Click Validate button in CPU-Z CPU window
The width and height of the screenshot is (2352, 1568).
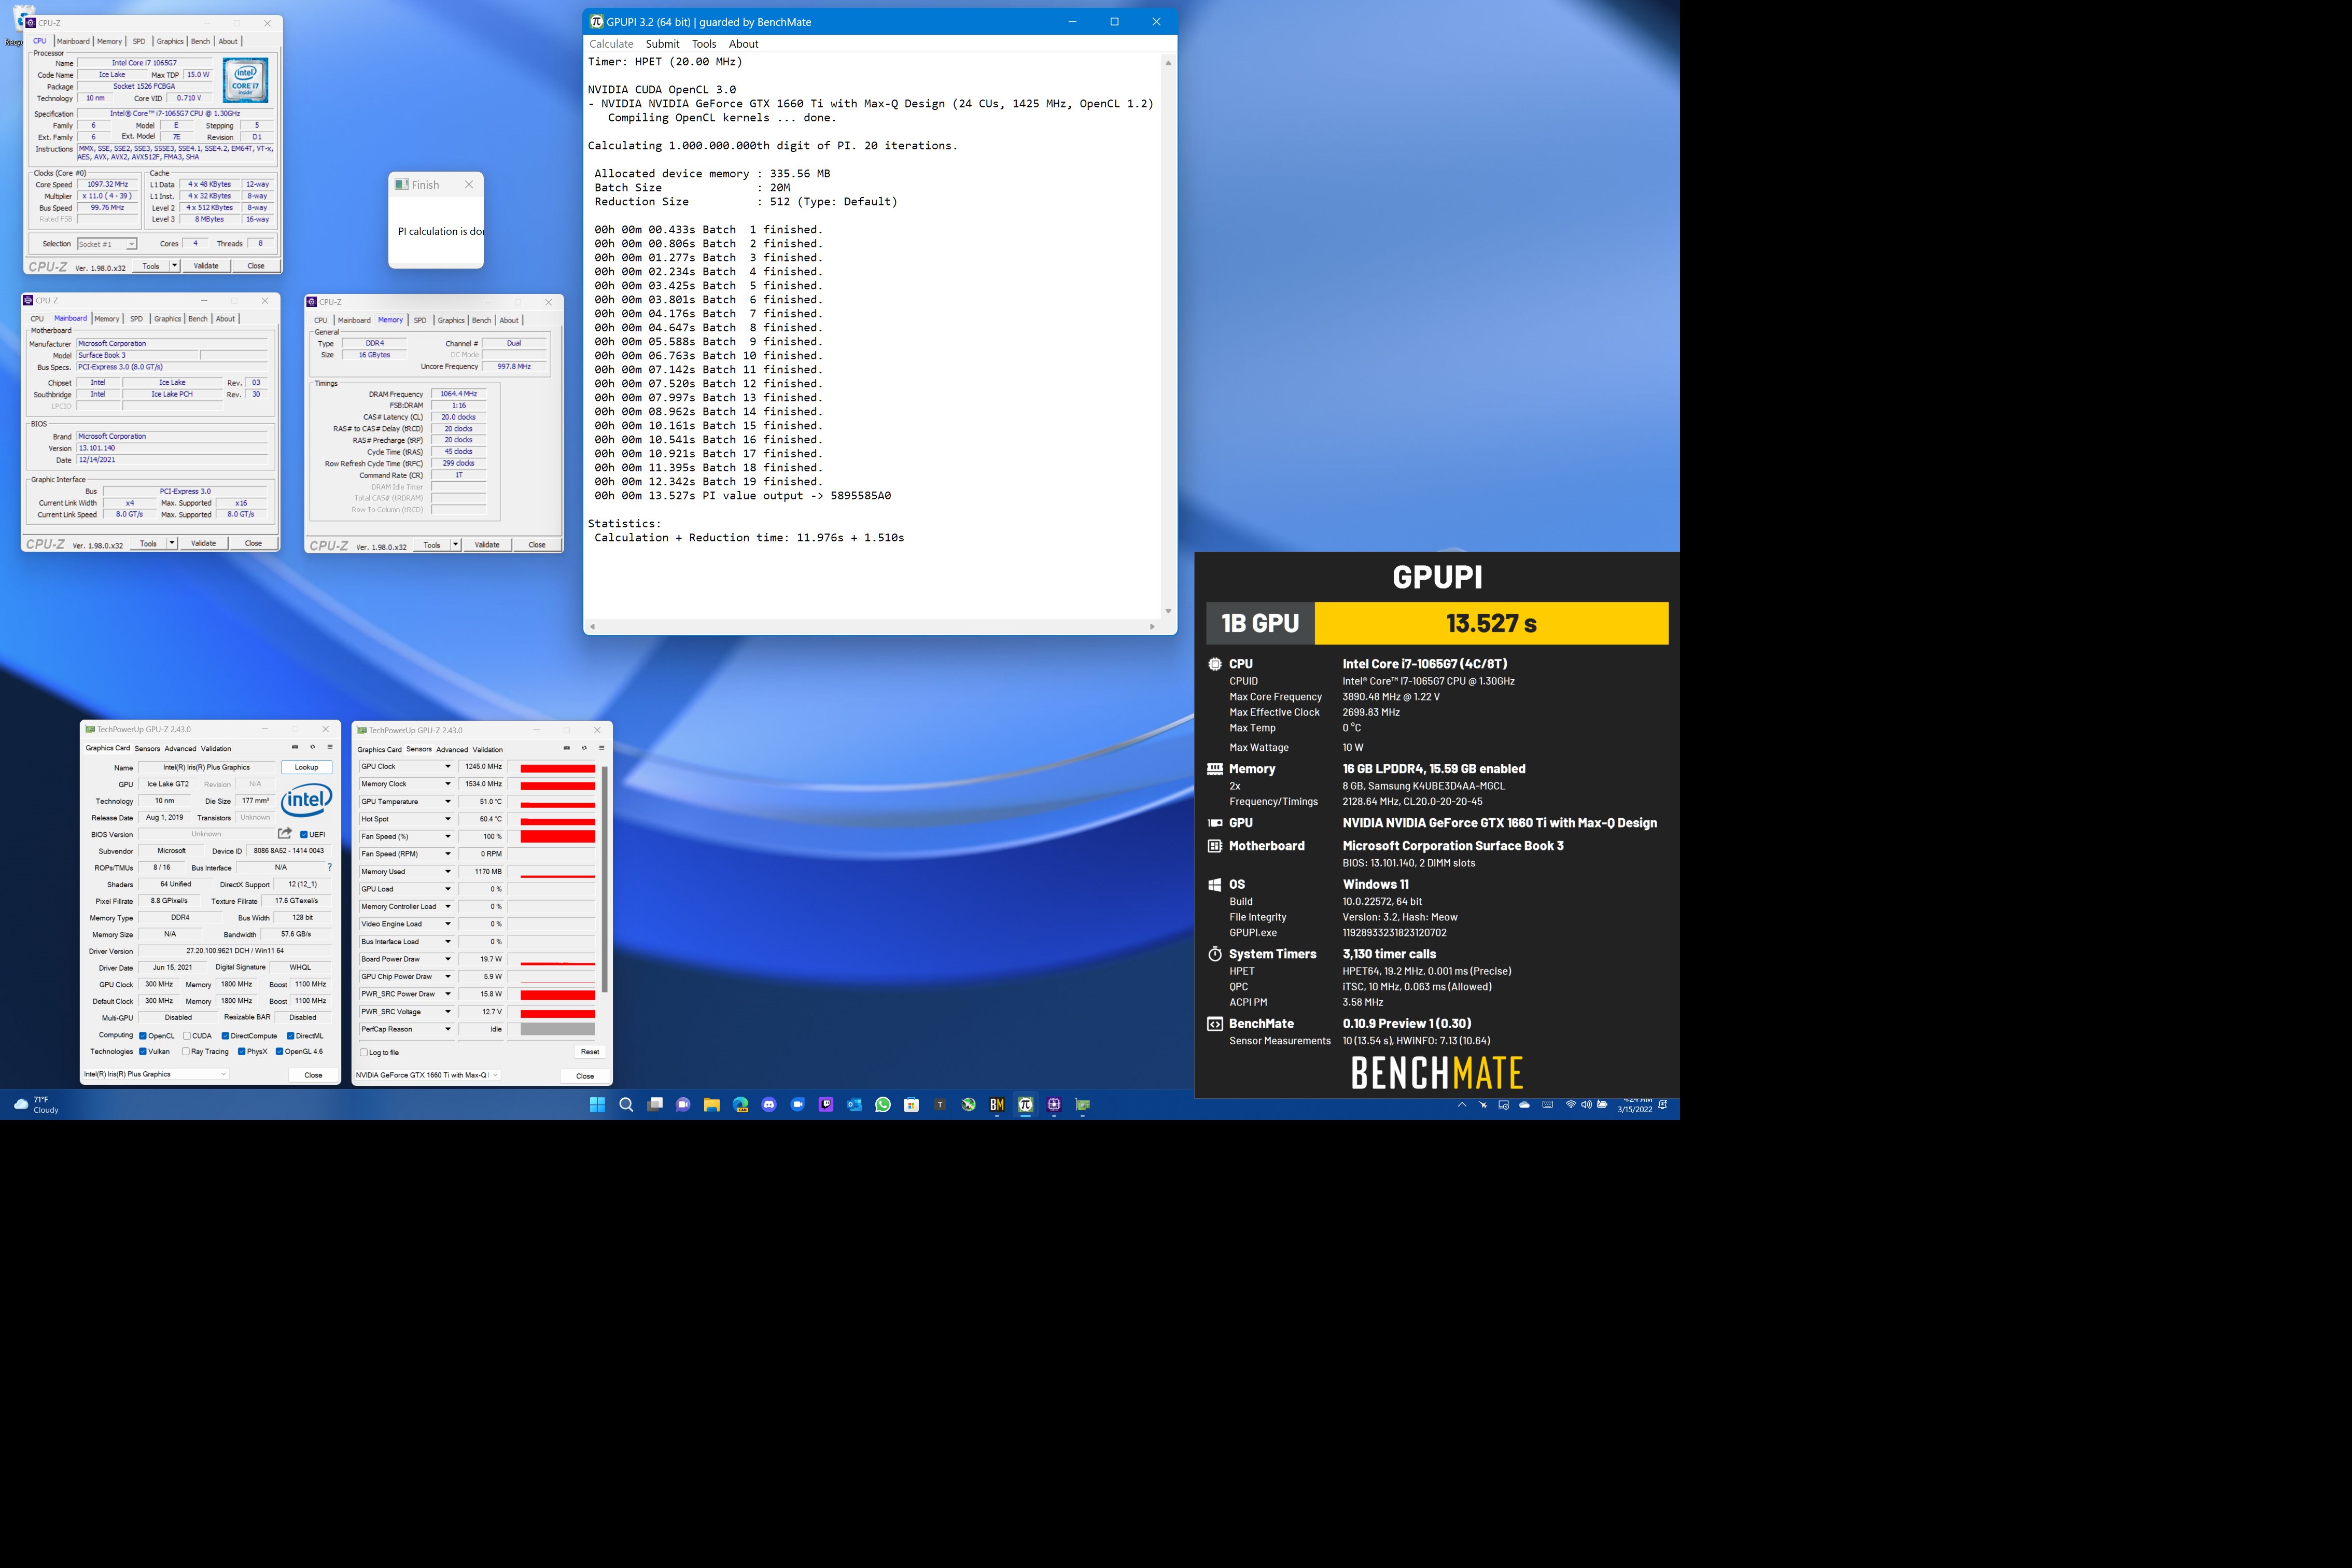[x=206, y=266]
